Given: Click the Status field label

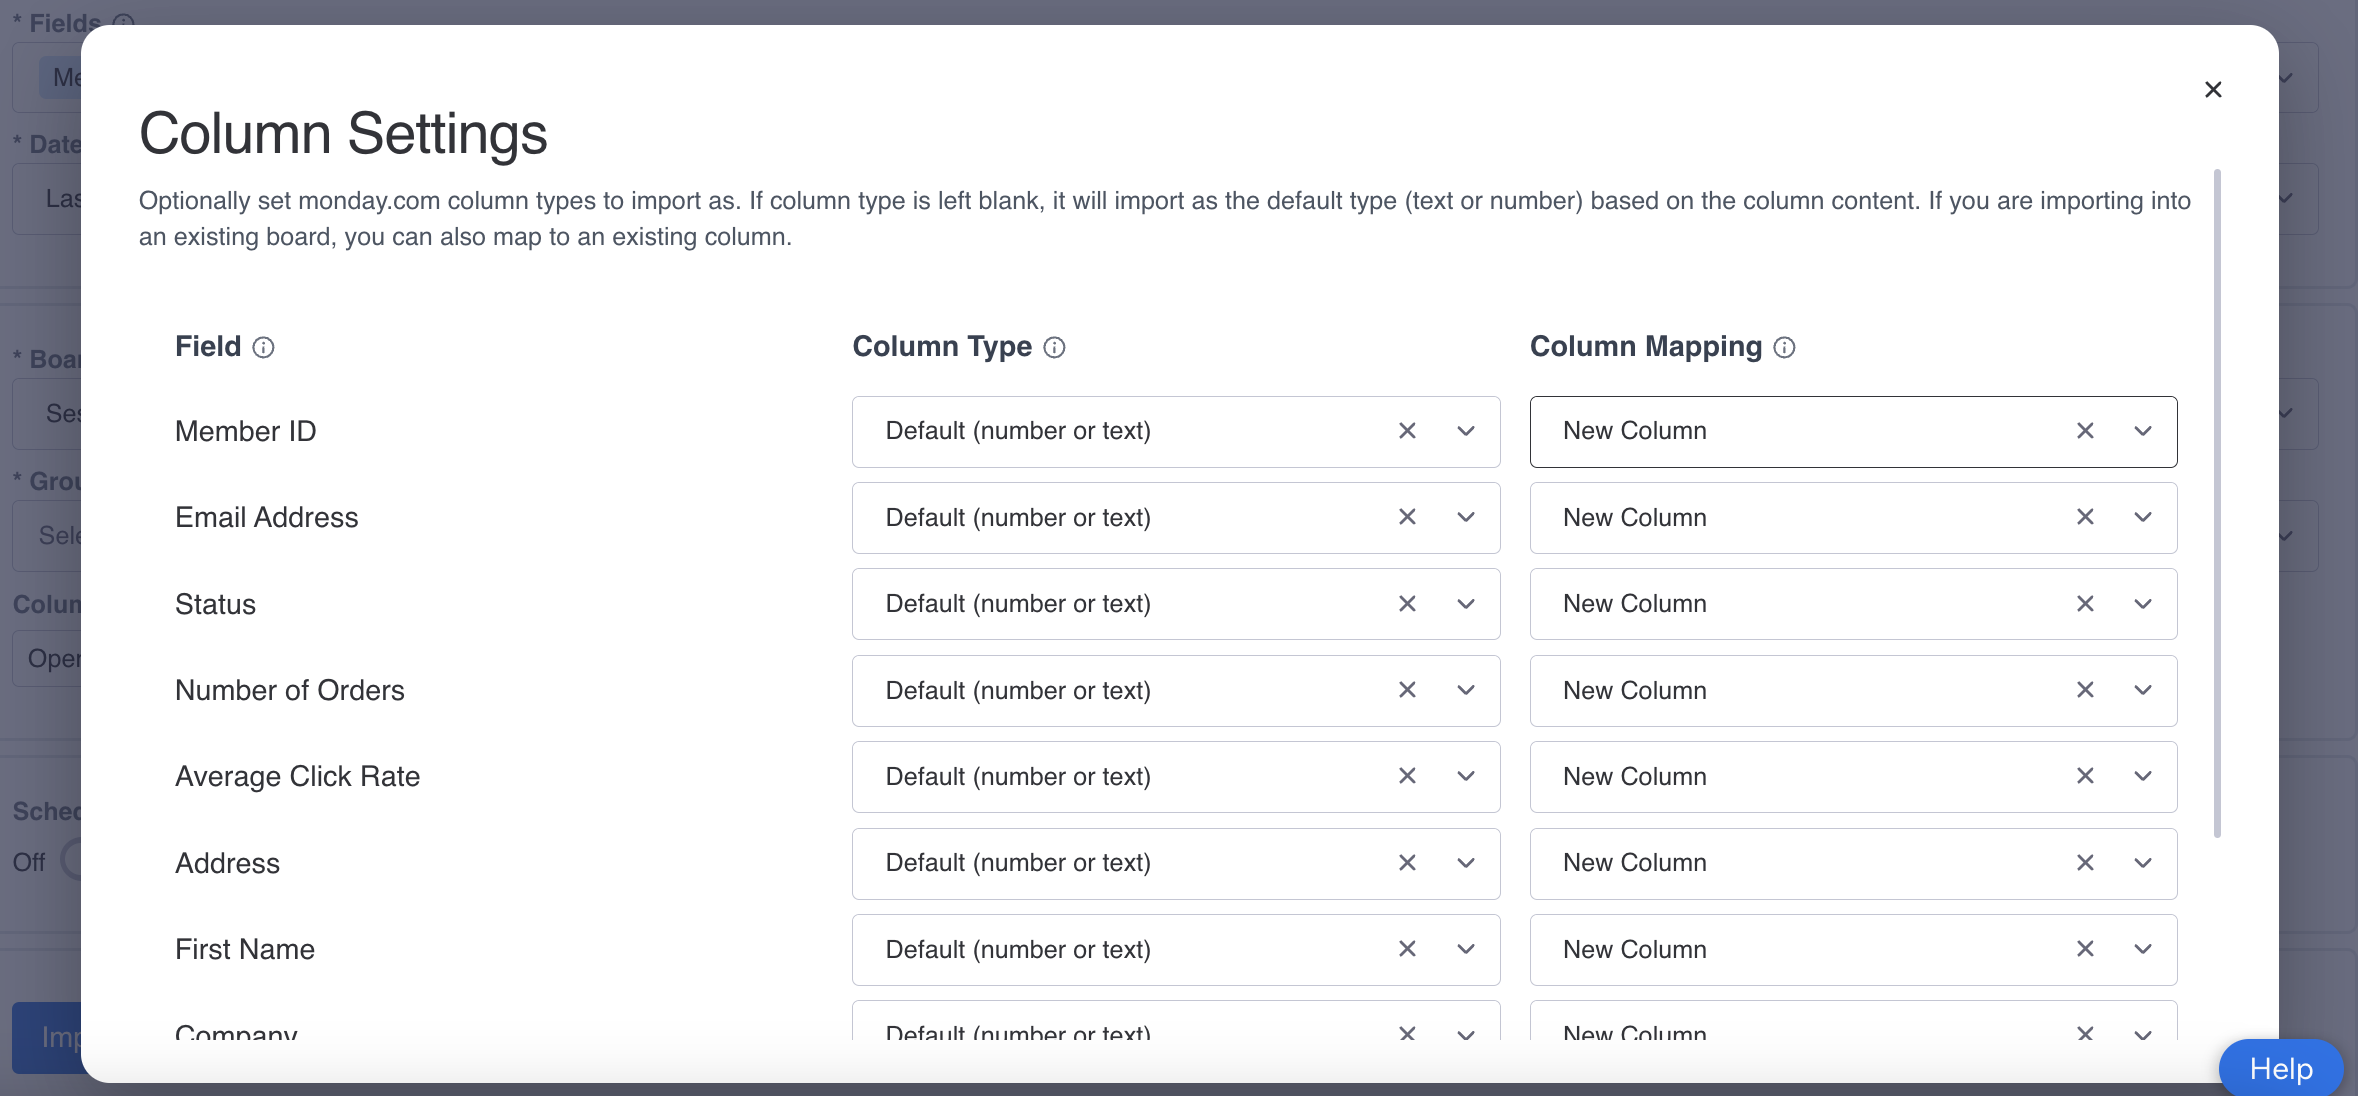Looking at the screenshot, I should pyautogui.click(x=216, y=604).
